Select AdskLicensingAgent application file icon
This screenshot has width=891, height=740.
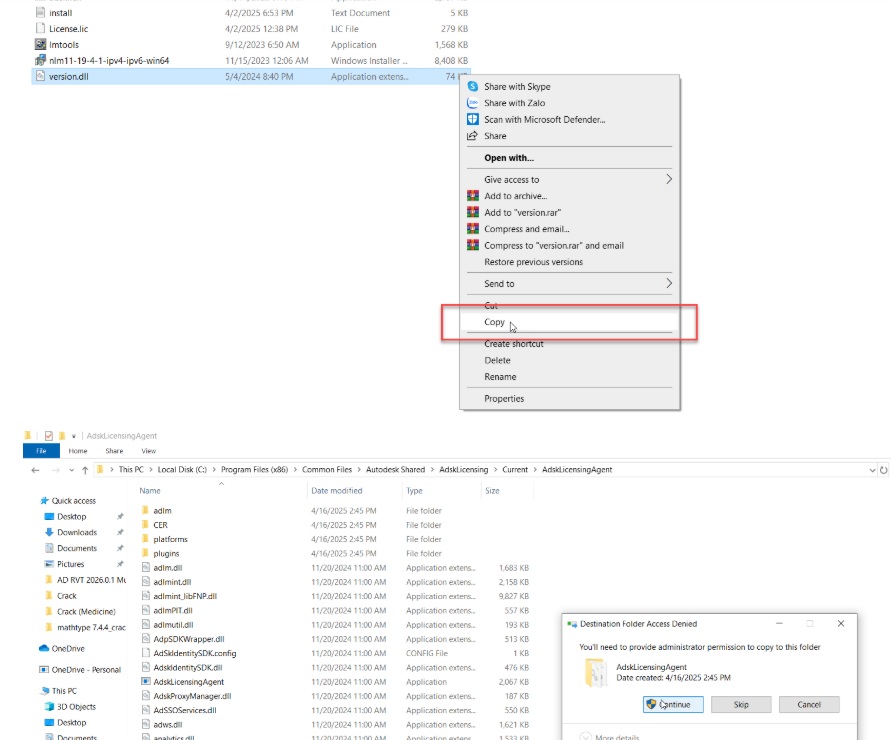pyautogui.click(x=146, y=682)
